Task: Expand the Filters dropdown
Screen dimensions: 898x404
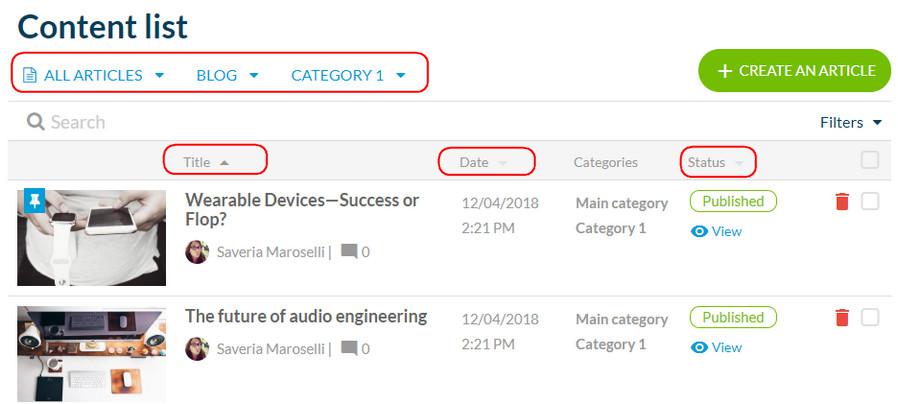Action: point(850,122)
